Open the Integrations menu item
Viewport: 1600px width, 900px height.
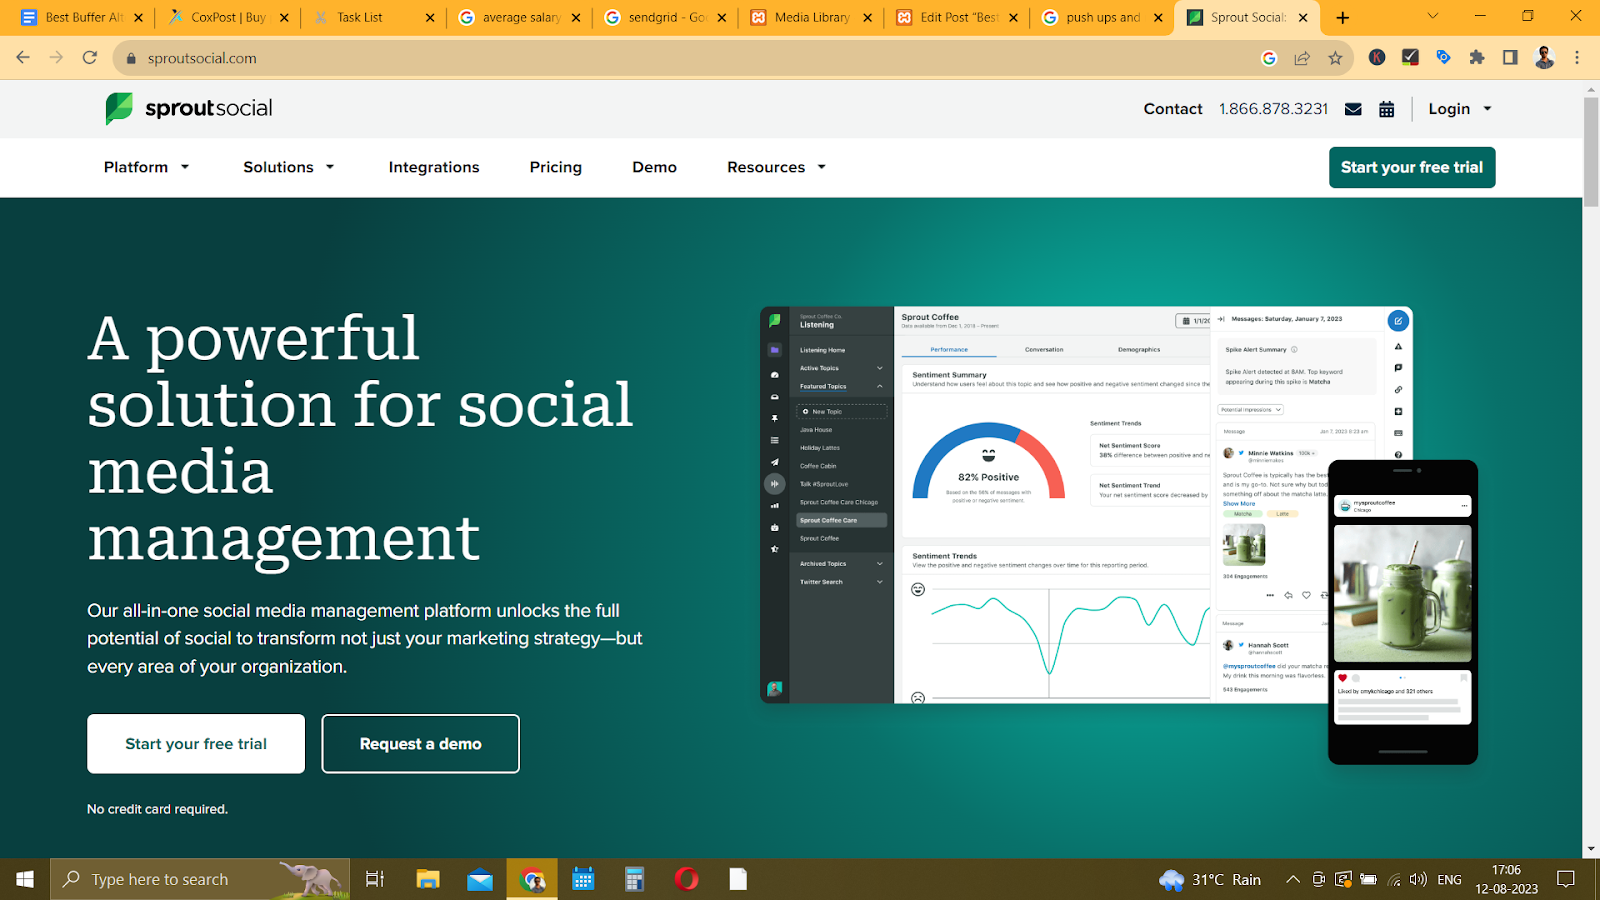click(434, 167)
